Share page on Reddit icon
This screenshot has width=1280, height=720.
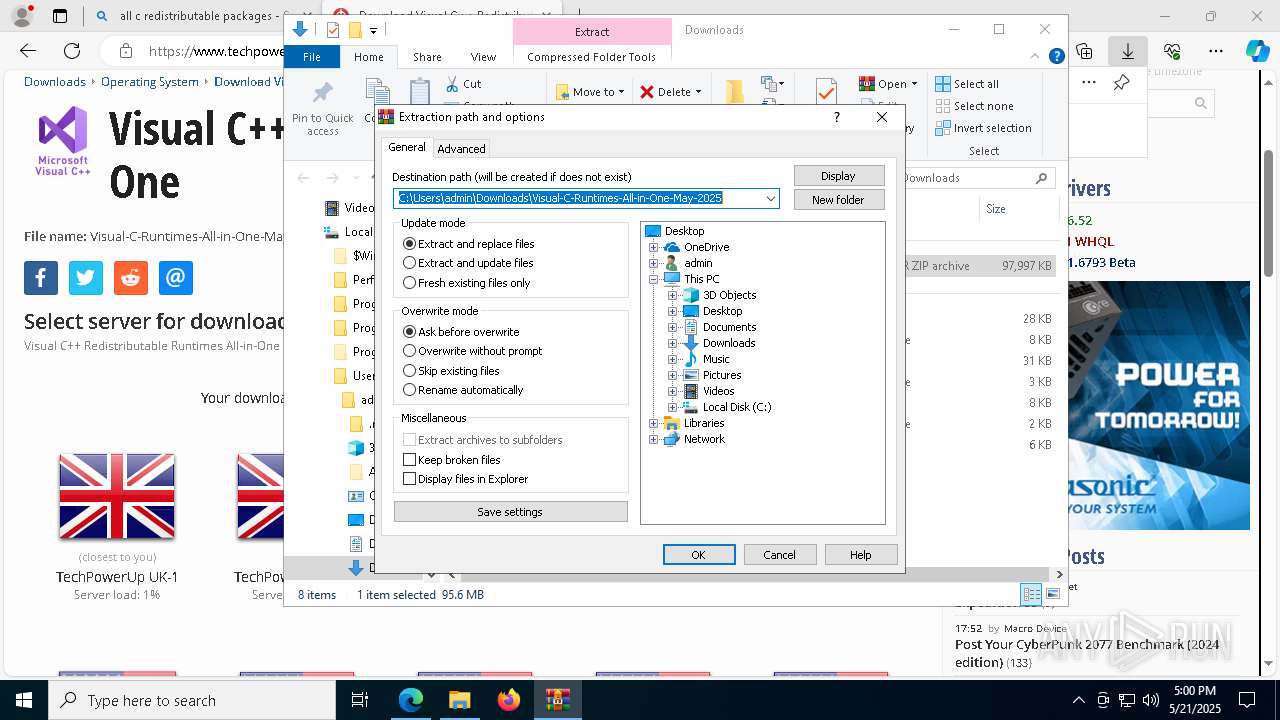131,278
